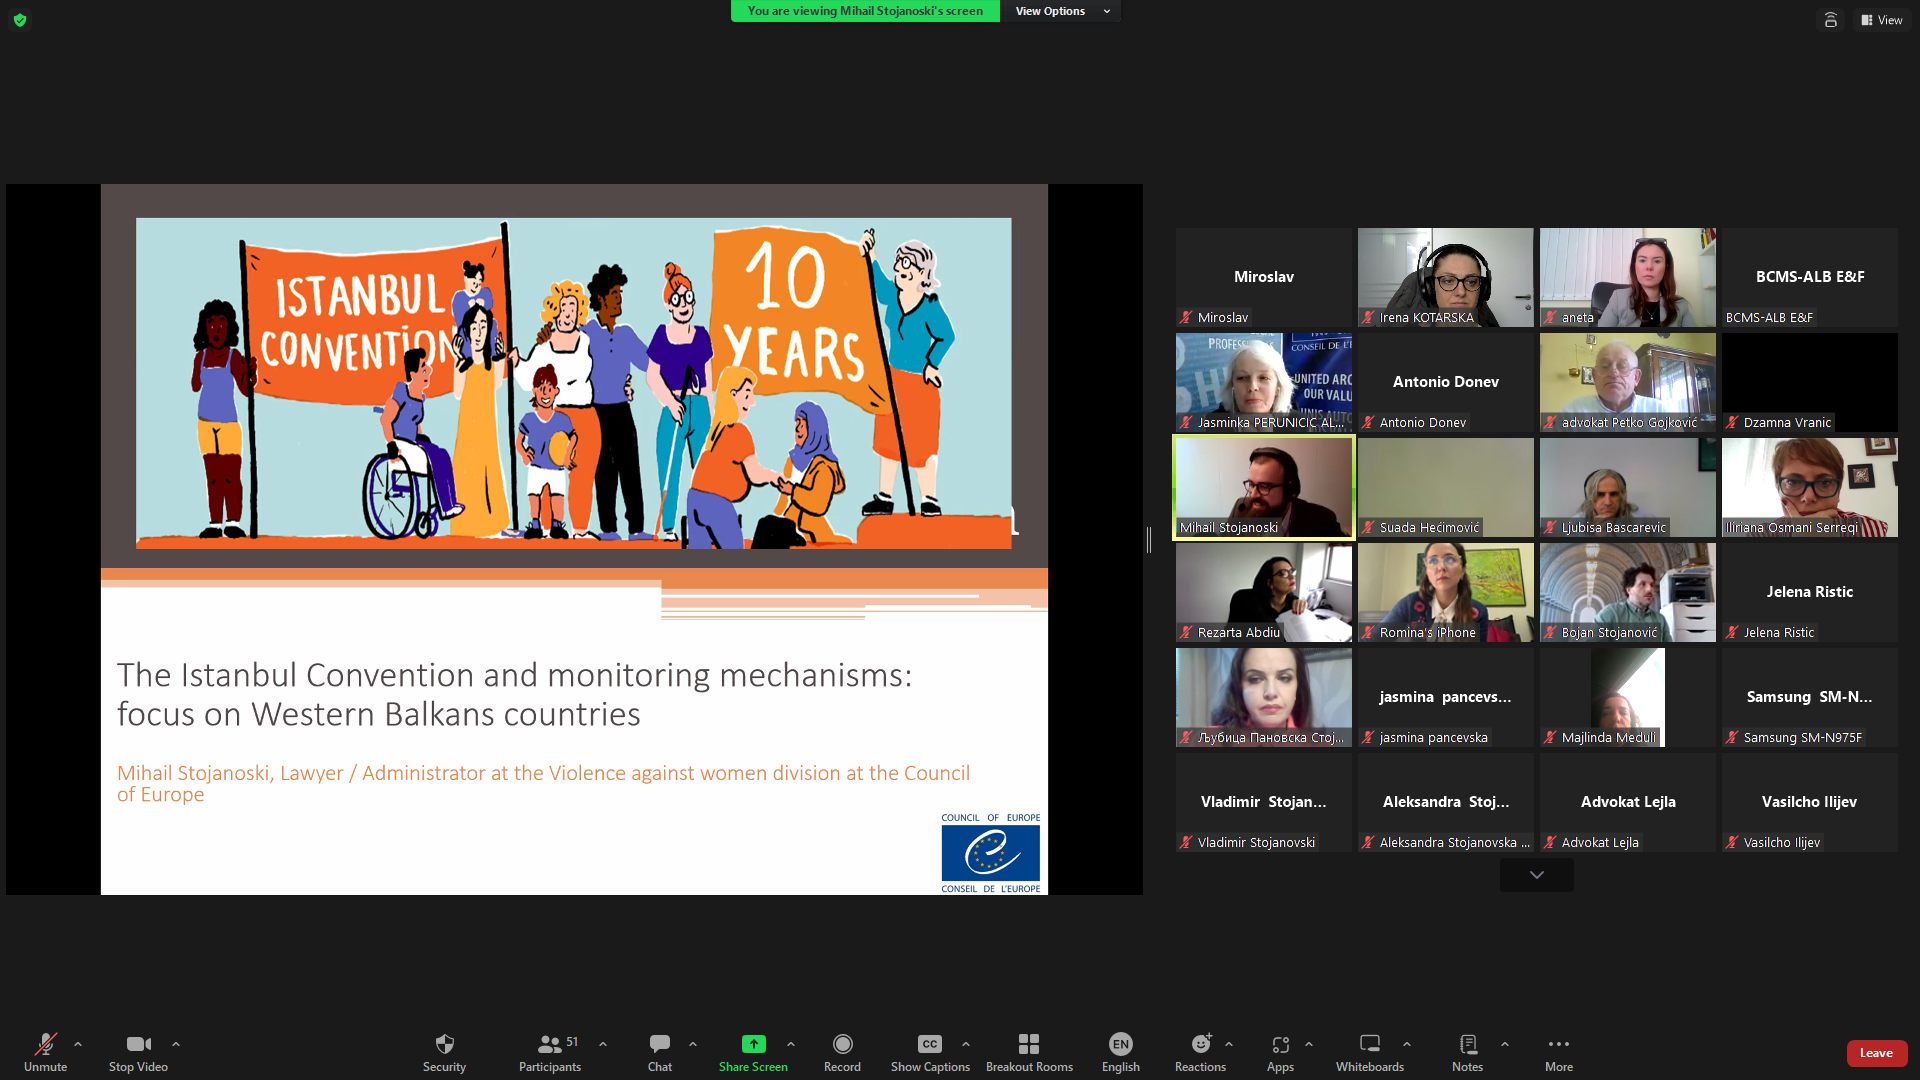Screen dimensions: 1920x1080
Task: Expand the arrow next to Share Screen
Action: (x=791, y=1044)
